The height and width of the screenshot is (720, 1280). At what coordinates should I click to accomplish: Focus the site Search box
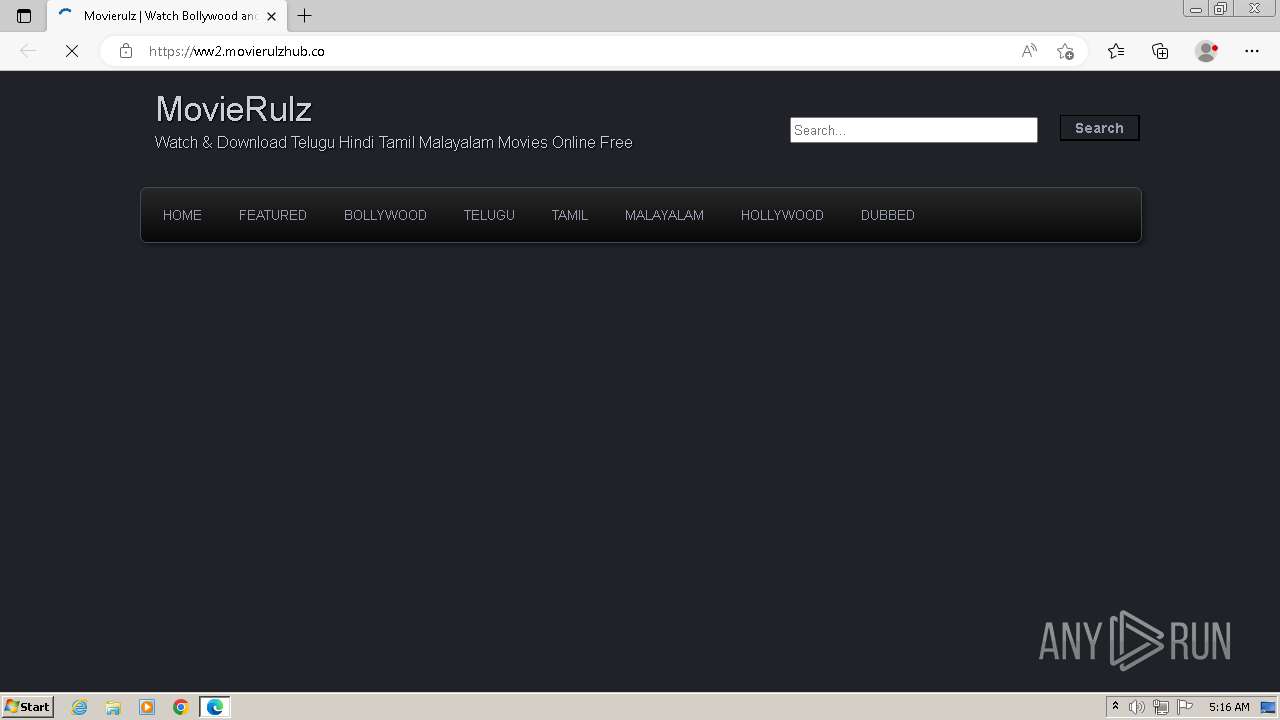point(914,130)
